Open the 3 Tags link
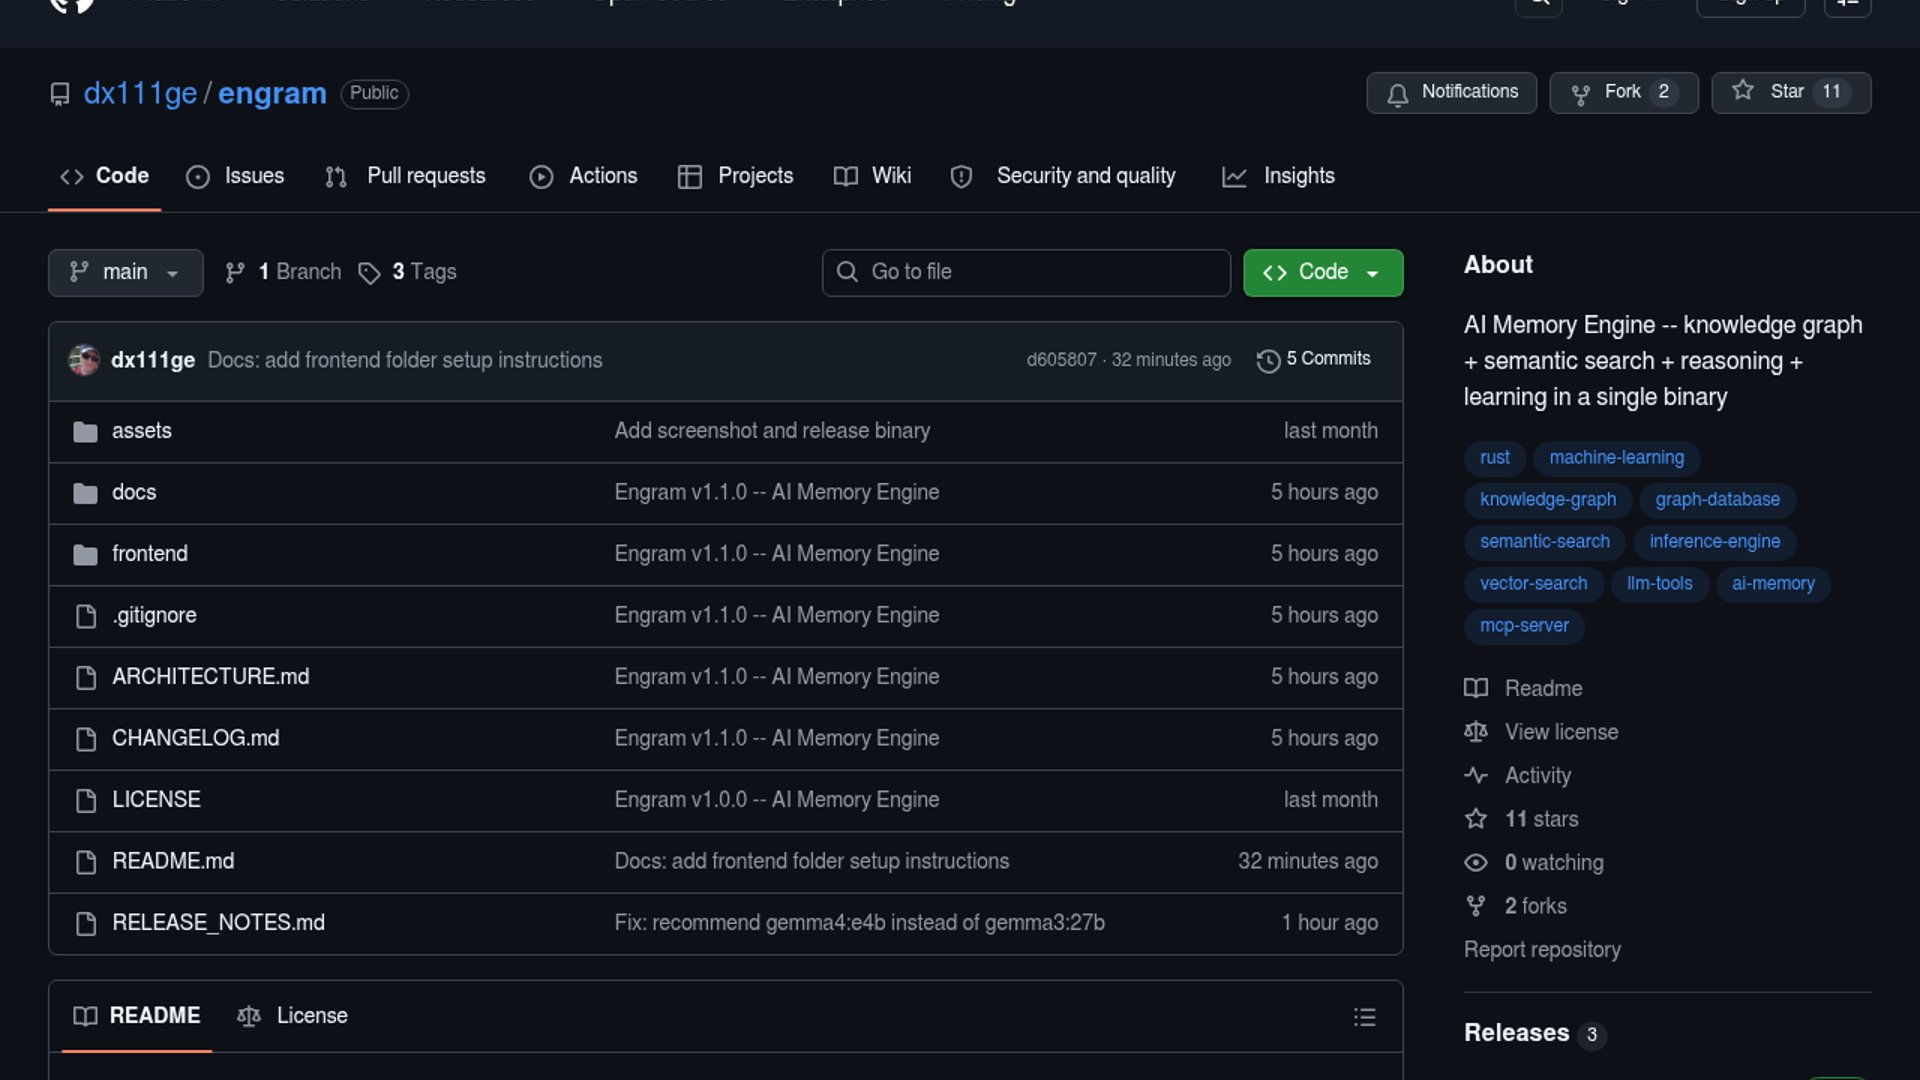This screenshot has width=1920, height=1080. [x=408, y=273]
